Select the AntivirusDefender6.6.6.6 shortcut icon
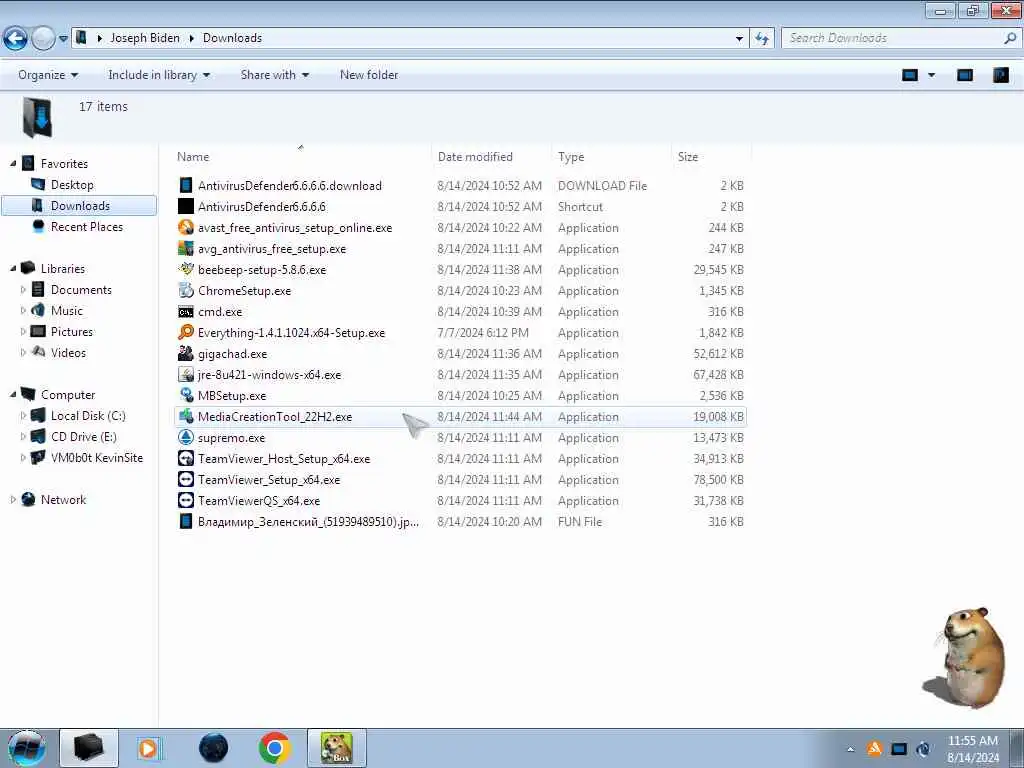This screenshot has width=1024, height=768. (x=186, y=206)
